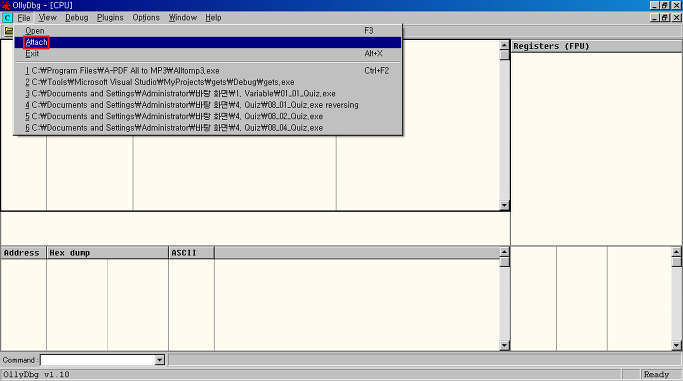Click scroll down arrow of stack pane

[676, 345]
